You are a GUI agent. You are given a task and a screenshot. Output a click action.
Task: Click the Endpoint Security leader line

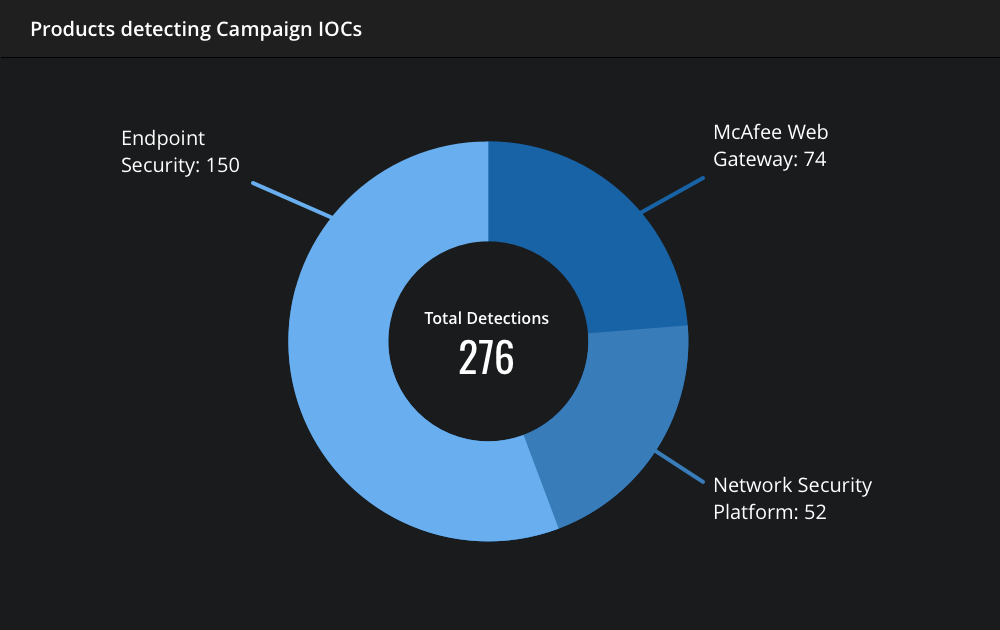click(x=291, y=200)
